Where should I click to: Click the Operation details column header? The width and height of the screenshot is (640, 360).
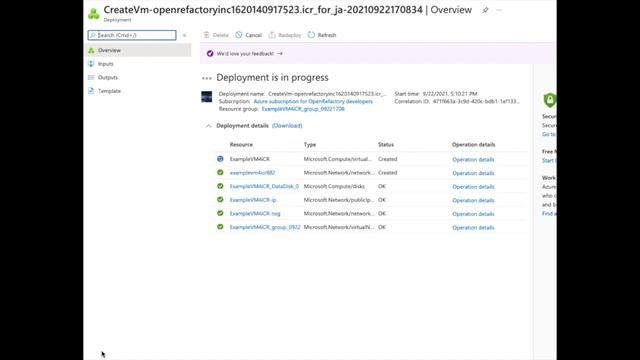click(x=473, y=144)
